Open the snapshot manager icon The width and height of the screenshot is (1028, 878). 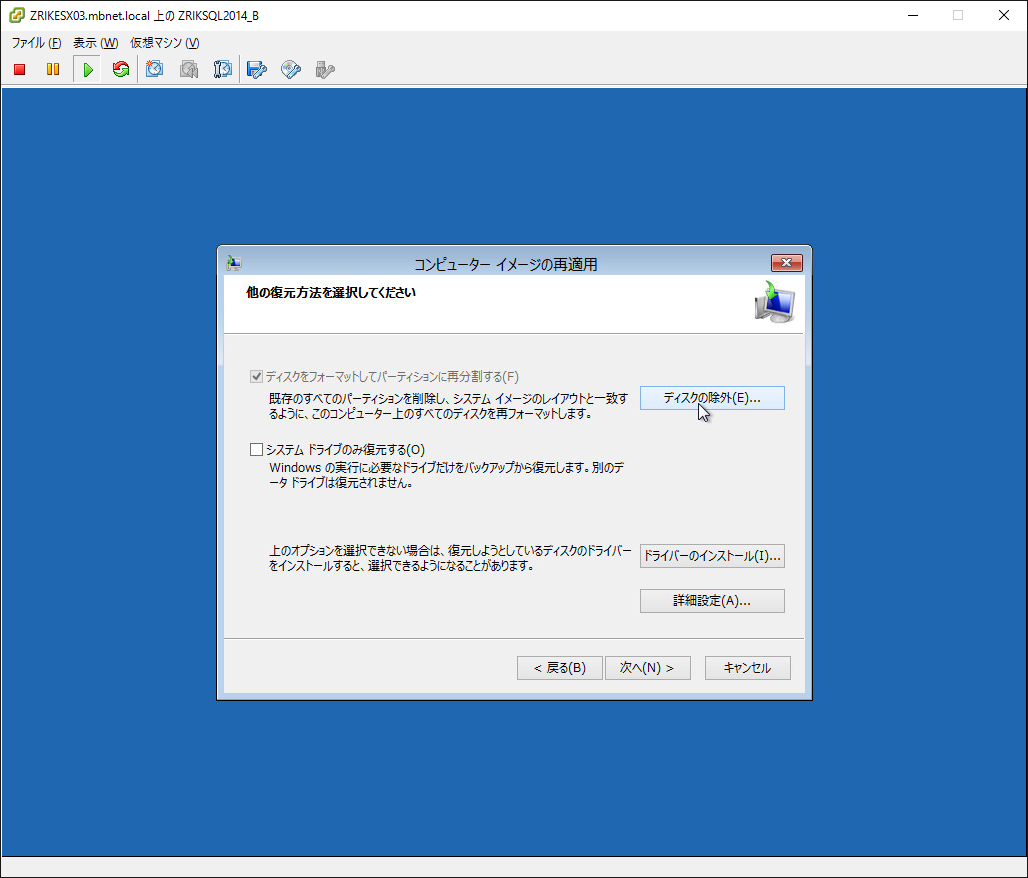coord(223,70)
